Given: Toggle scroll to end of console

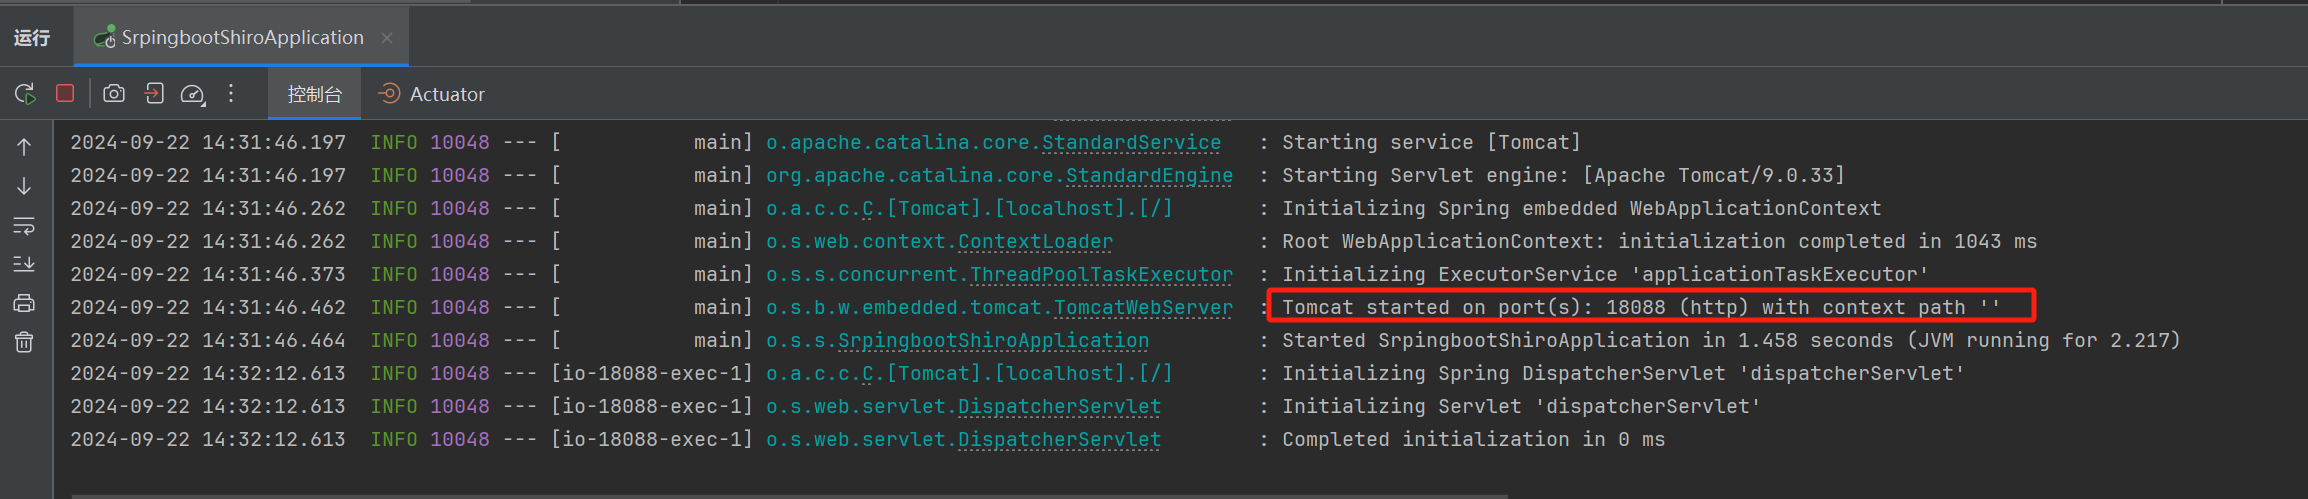Looking at the screenshot, I should pos(24,264).
